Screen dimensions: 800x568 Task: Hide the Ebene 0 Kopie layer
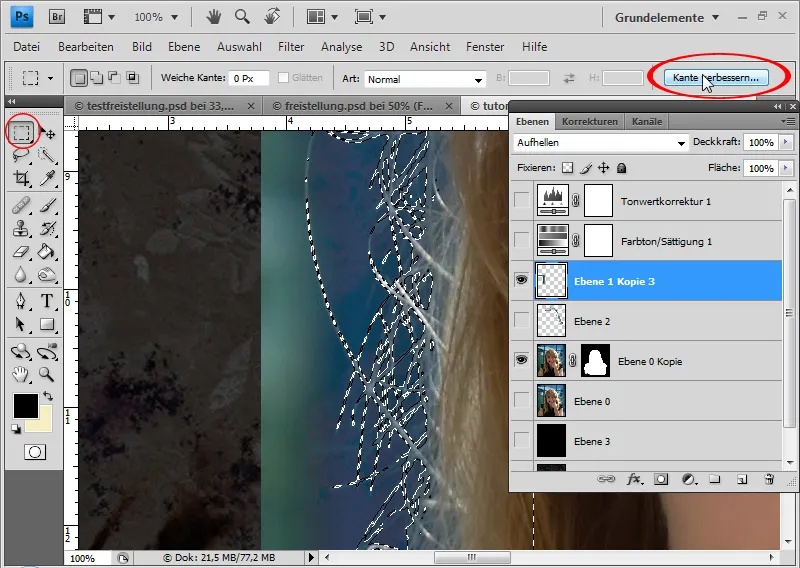[x=521, y=360]
